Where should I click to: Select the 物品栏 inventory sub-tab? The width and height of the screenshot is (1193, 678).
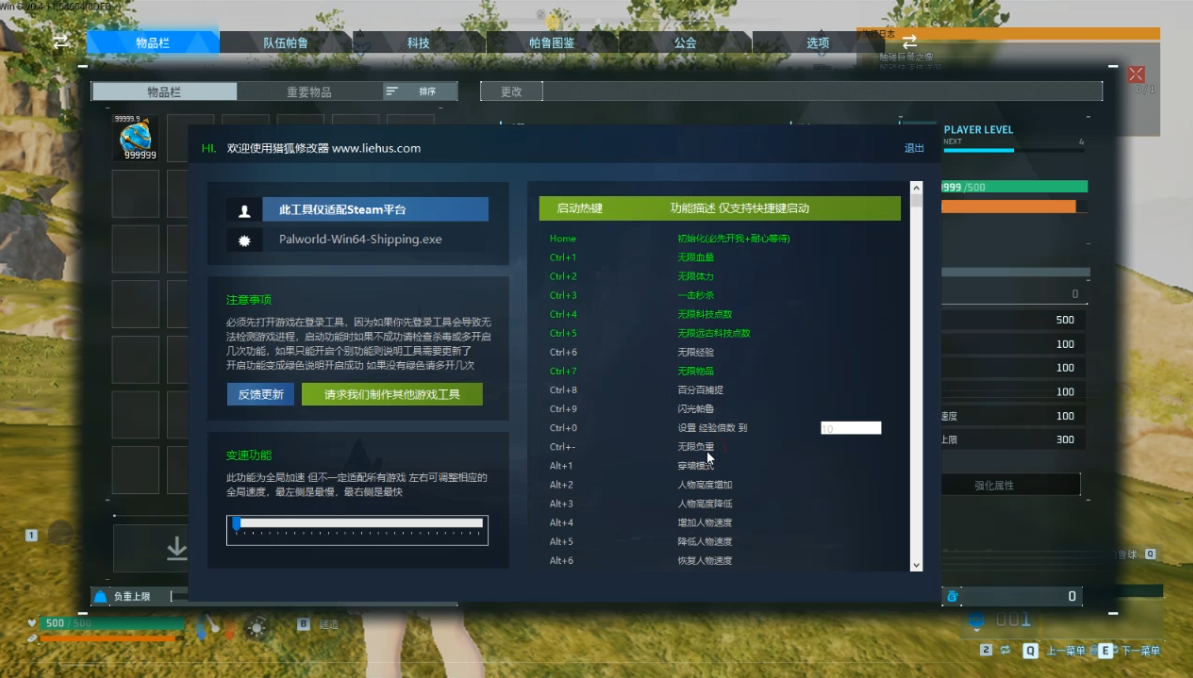(164, 91)
